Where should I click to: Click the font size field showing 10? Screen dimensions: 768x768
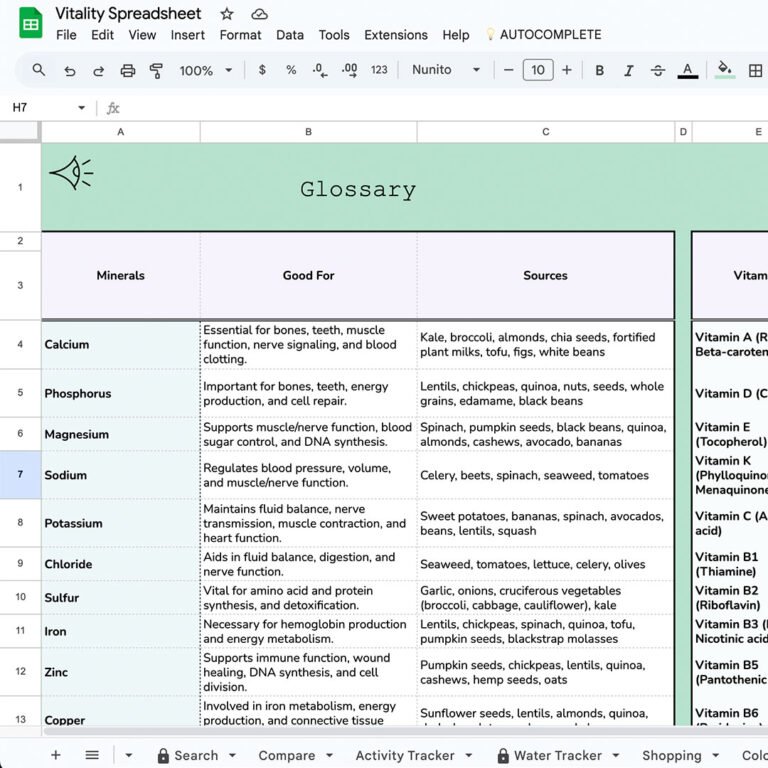pyautogui.click(x=538, y=70)
